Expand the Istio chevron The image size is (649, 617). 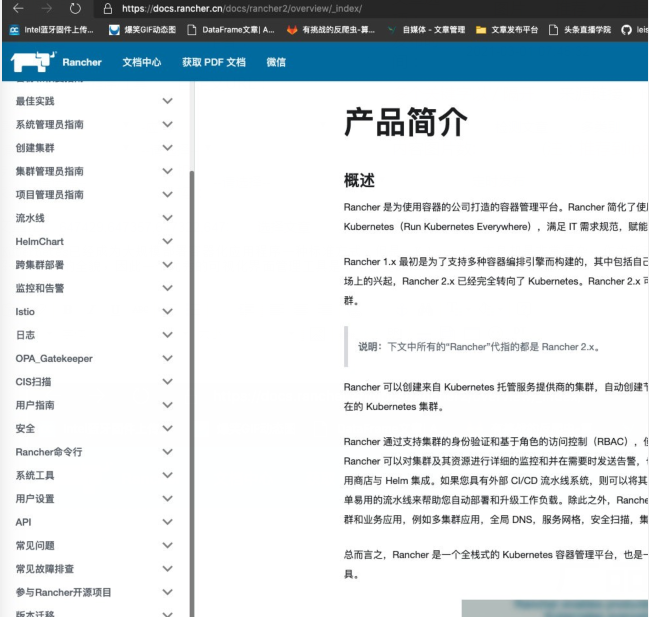click(167, 311)
